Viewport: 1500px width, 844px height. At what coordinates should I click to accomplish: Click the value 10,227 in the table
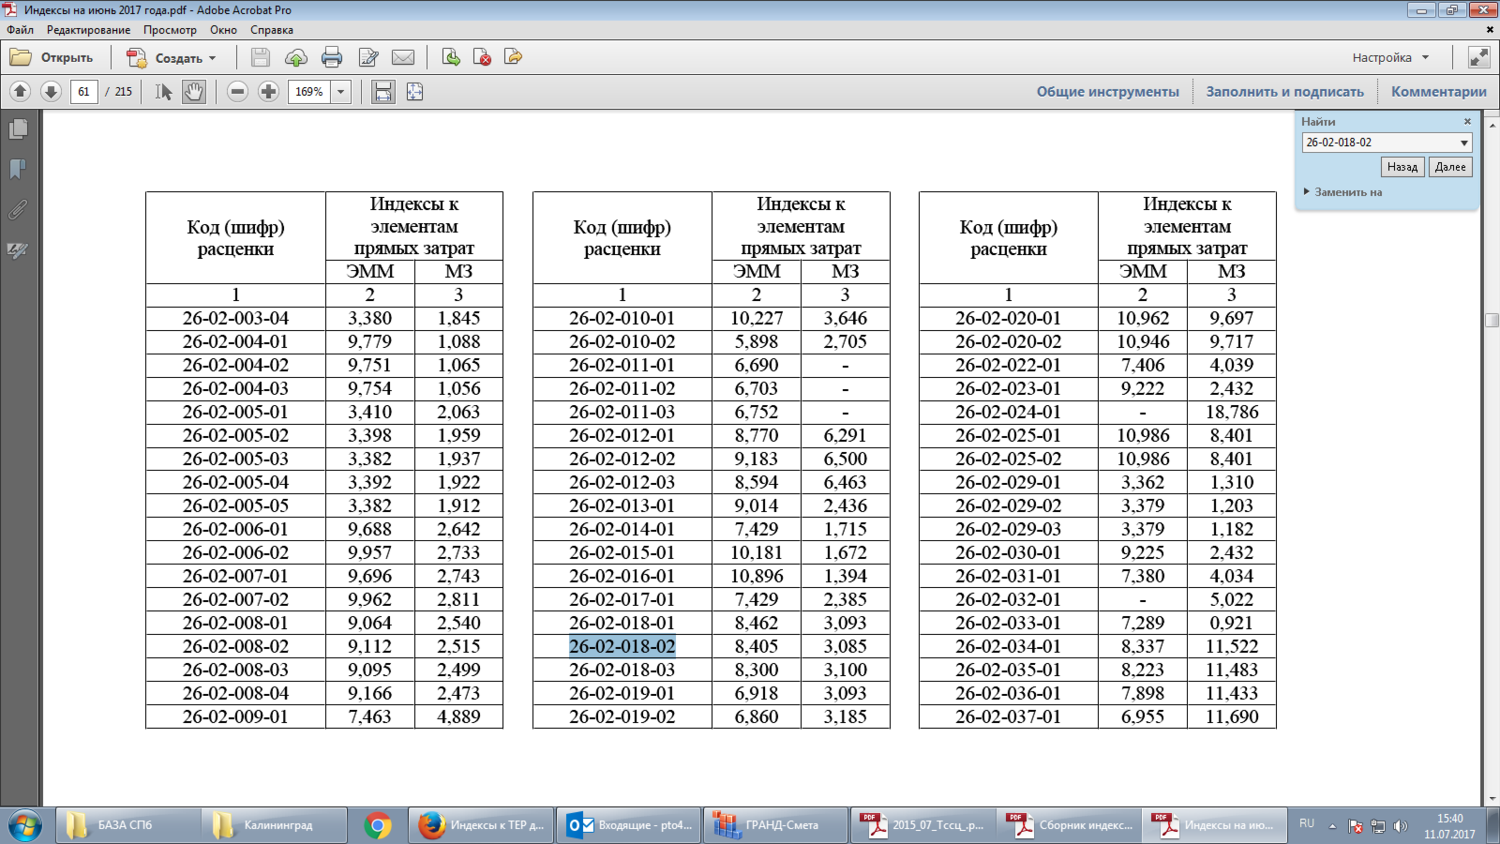point(756,318)
